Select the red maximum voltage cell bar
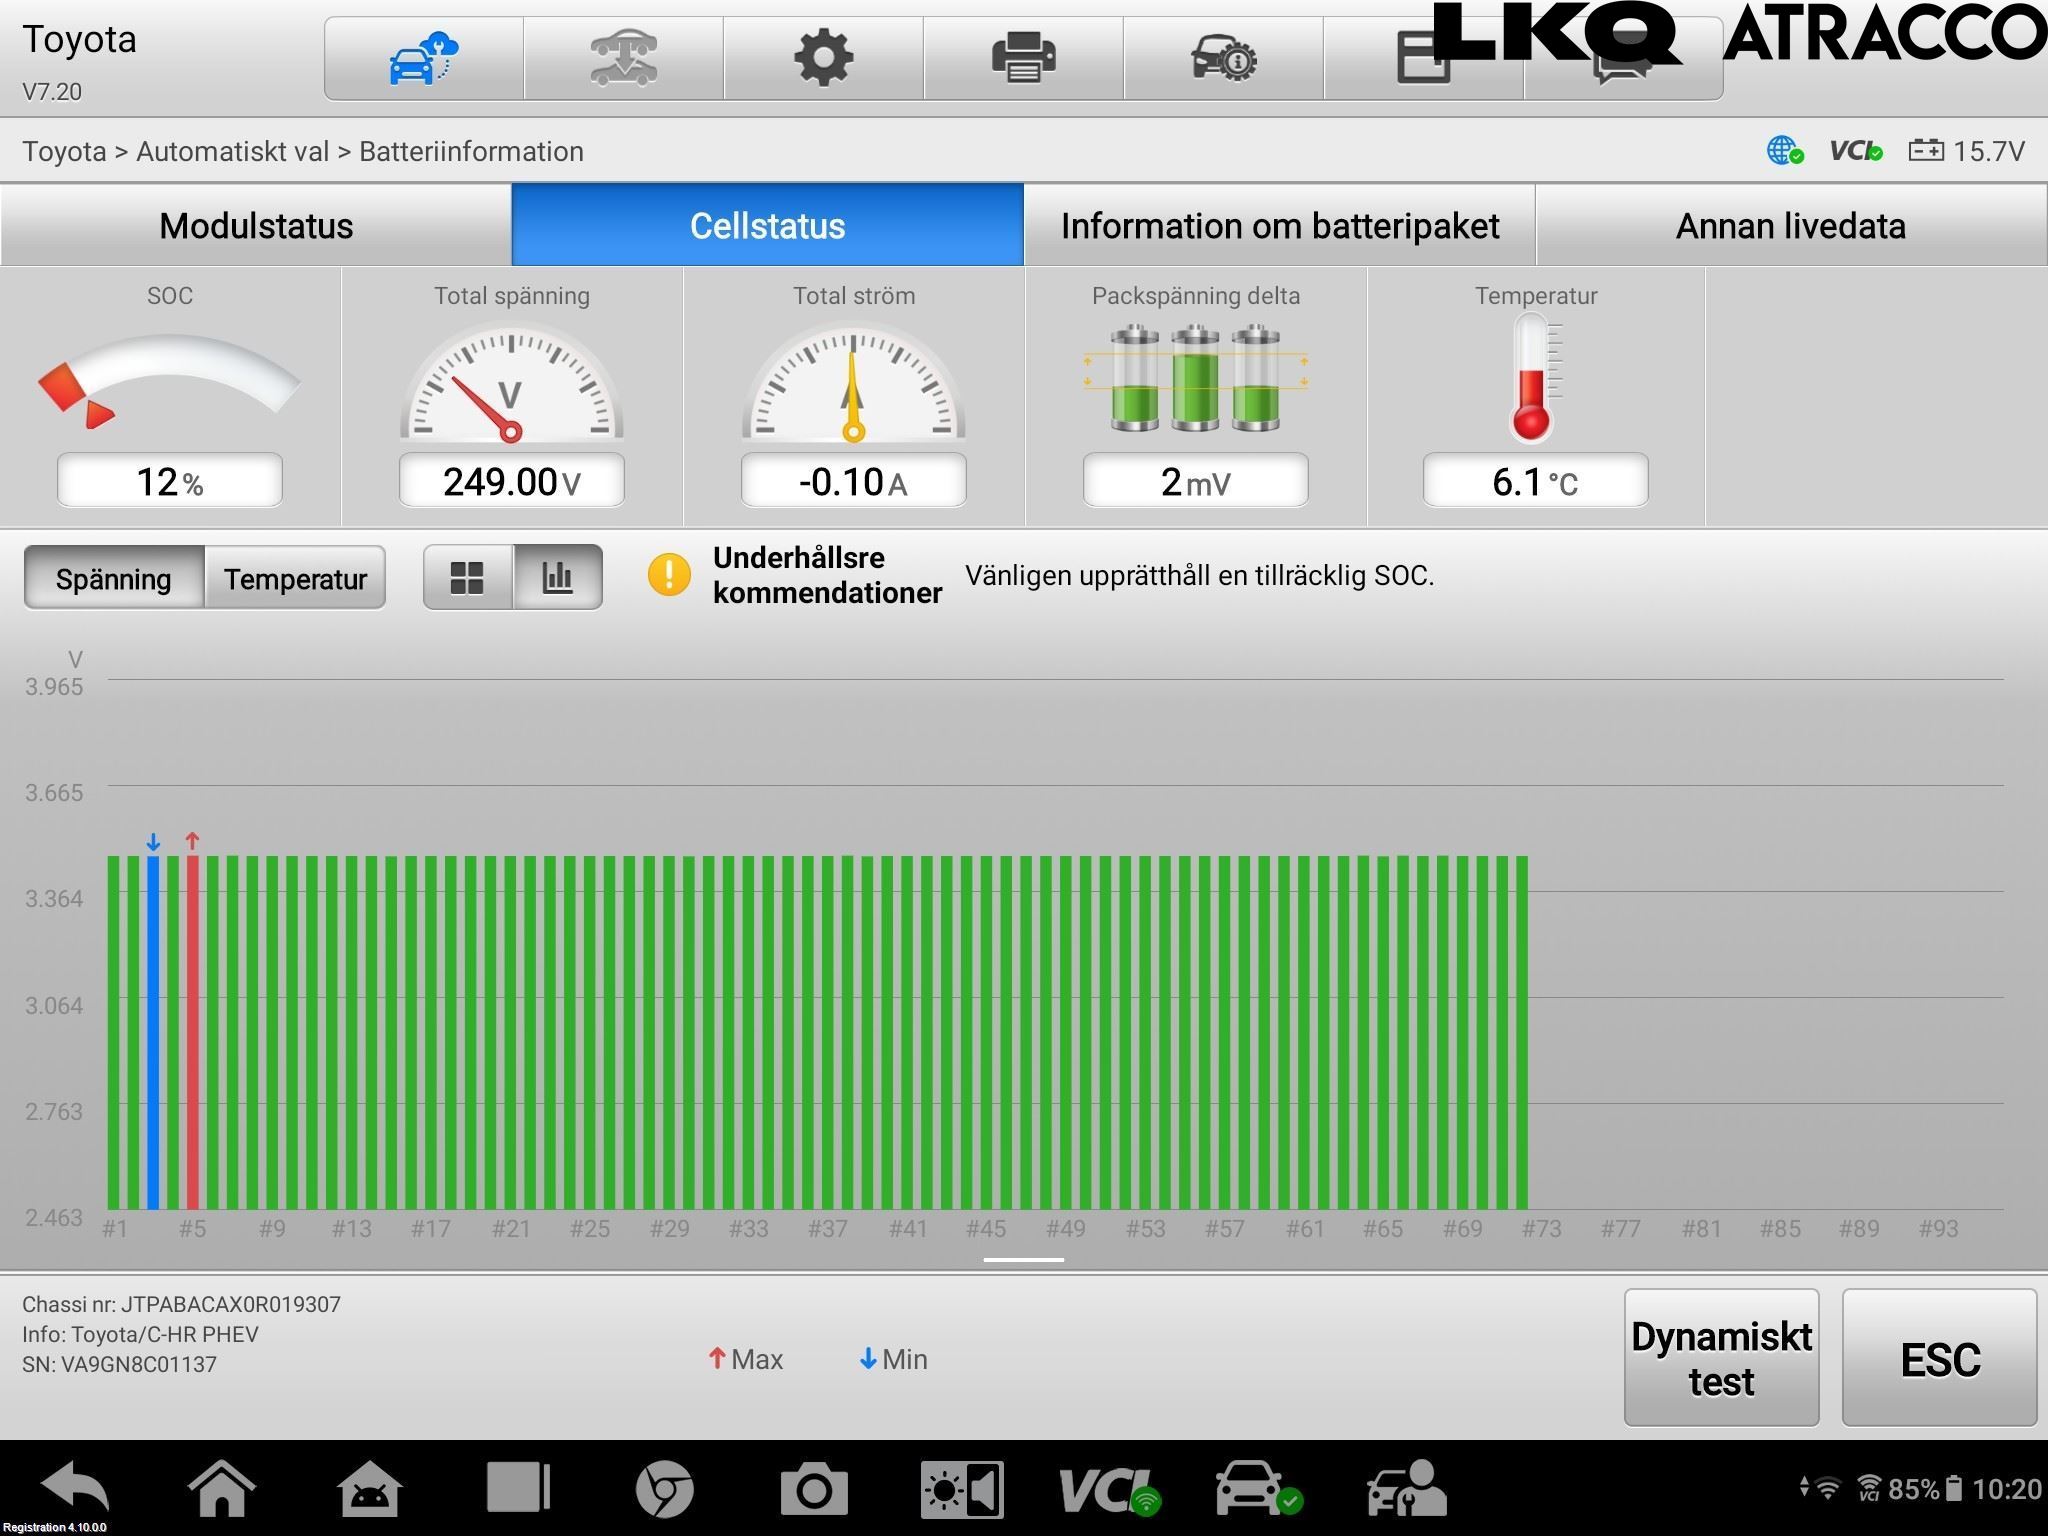 point(193,1032)
